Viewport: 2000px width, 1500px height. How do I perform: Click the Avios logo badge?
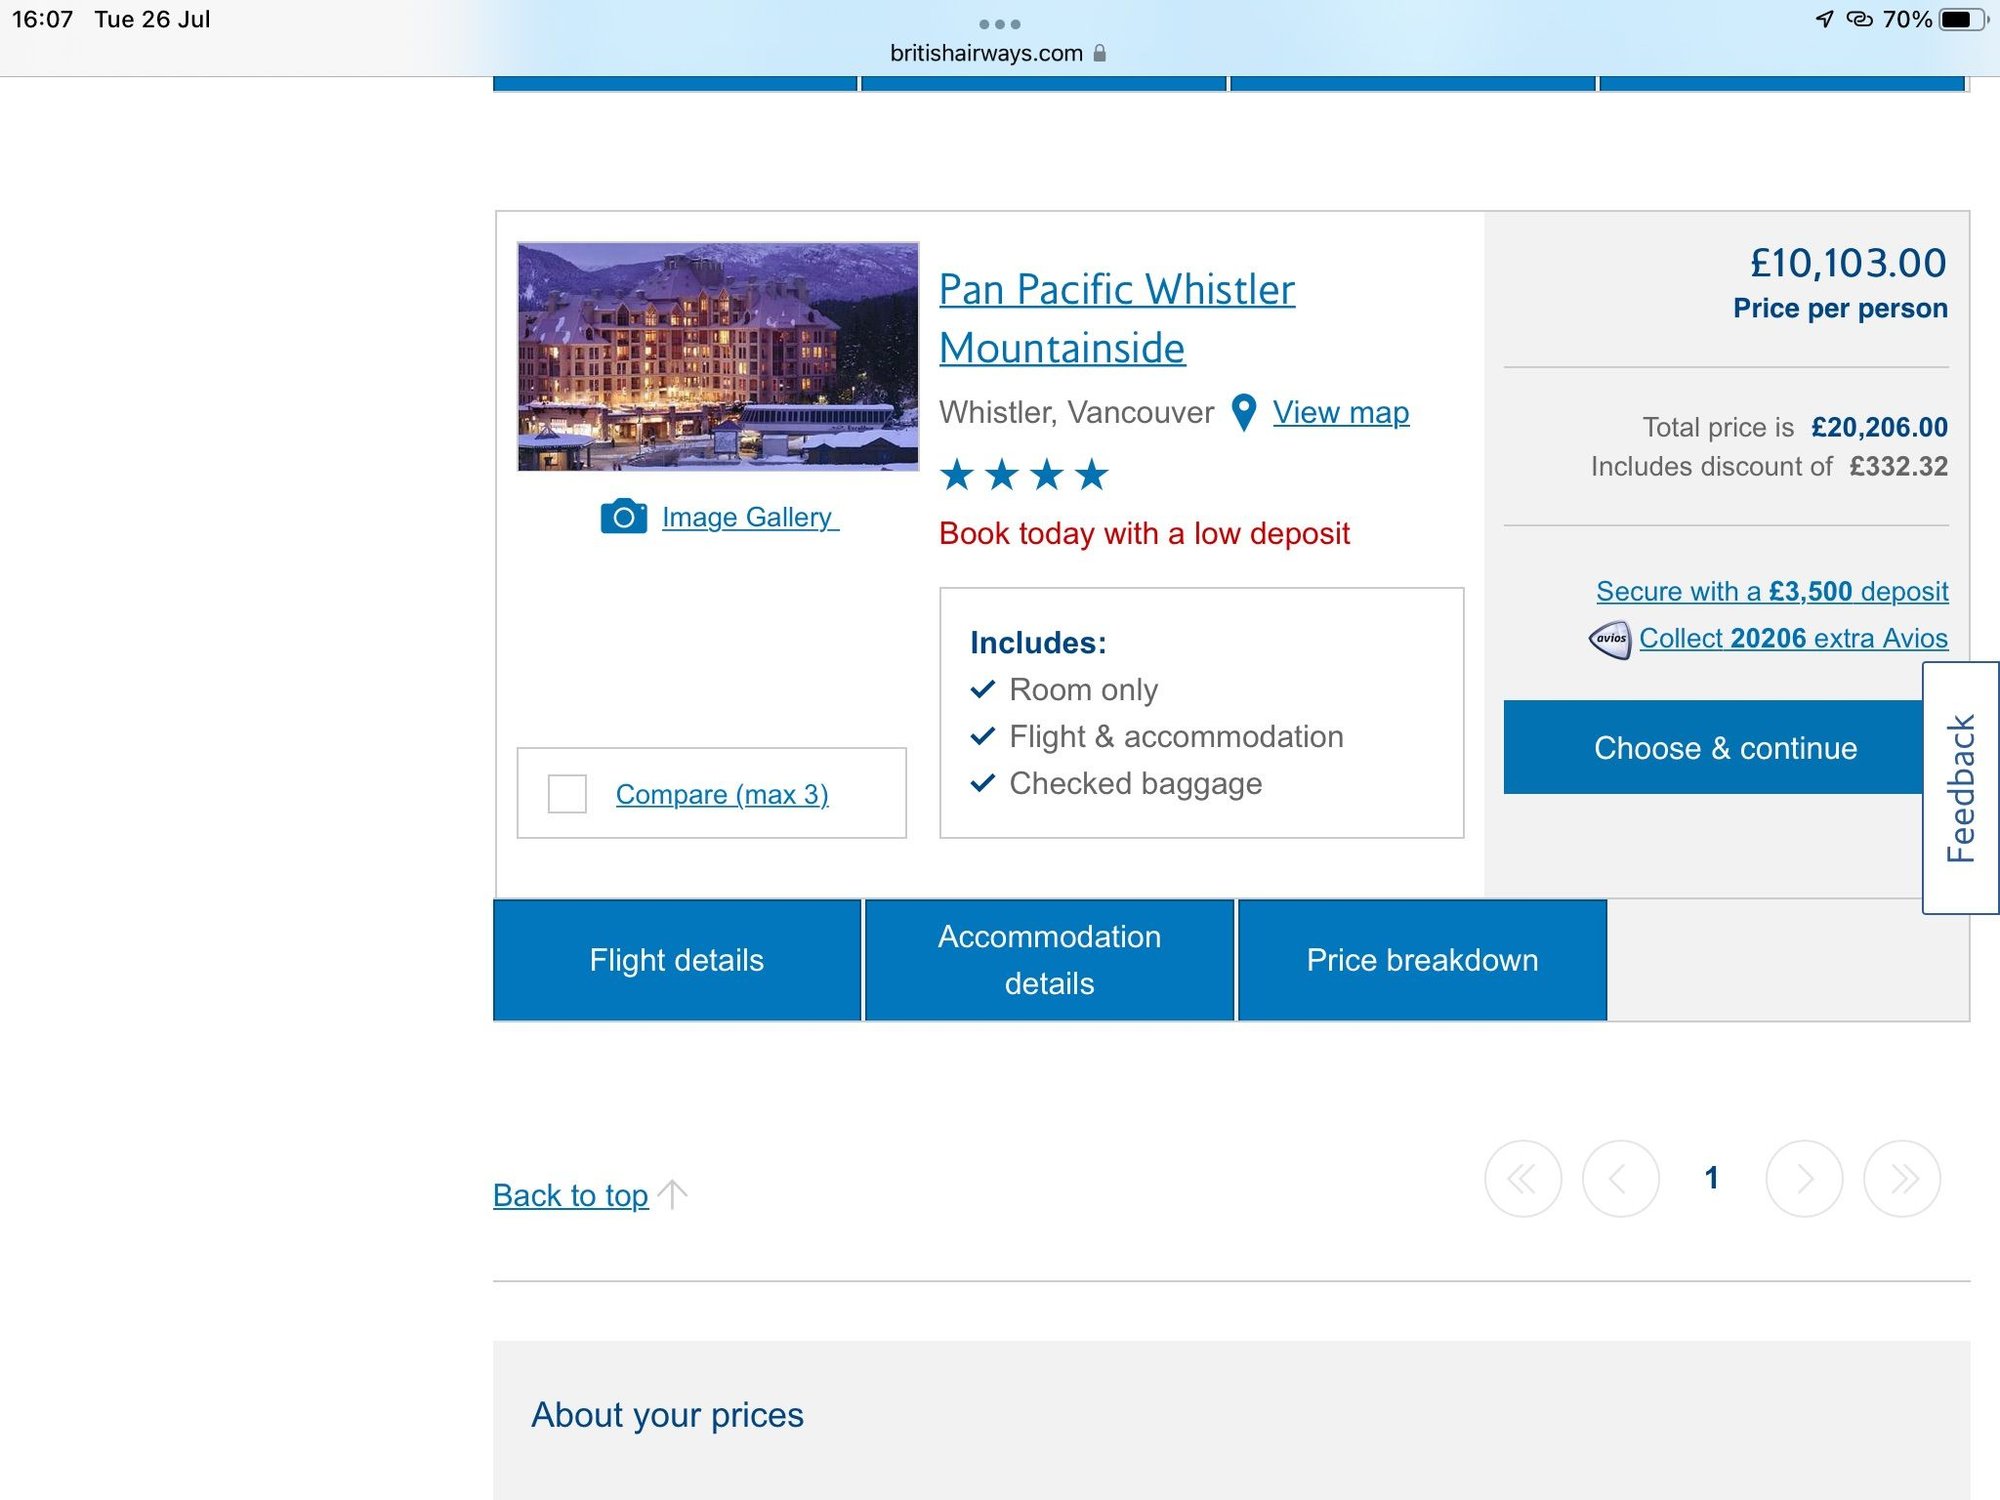tap(1609, 639)
